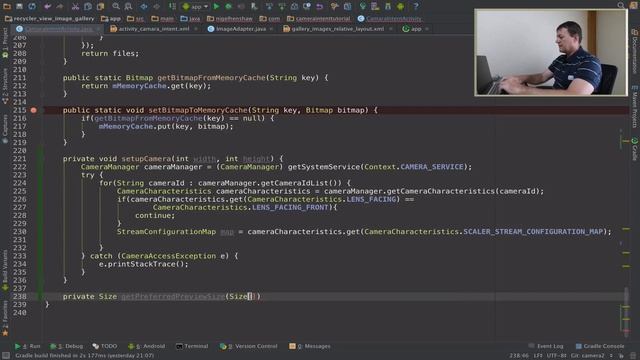The image size is (640, 360).
Task: Open the Run tool window
Action: pos(28,346)
